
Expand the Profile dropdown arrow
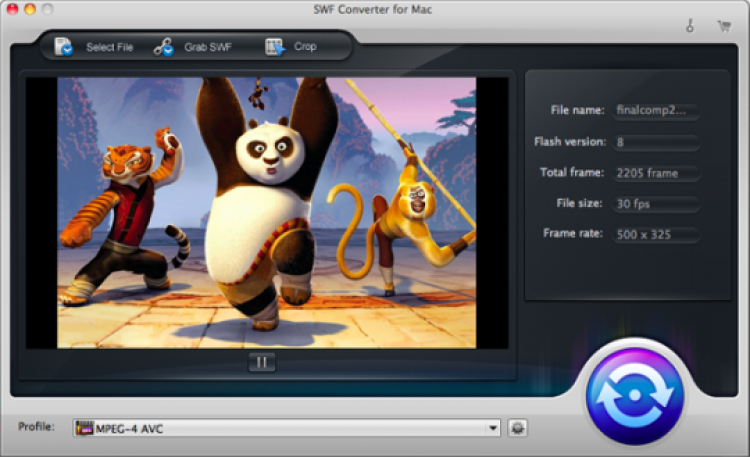[493, 428]
